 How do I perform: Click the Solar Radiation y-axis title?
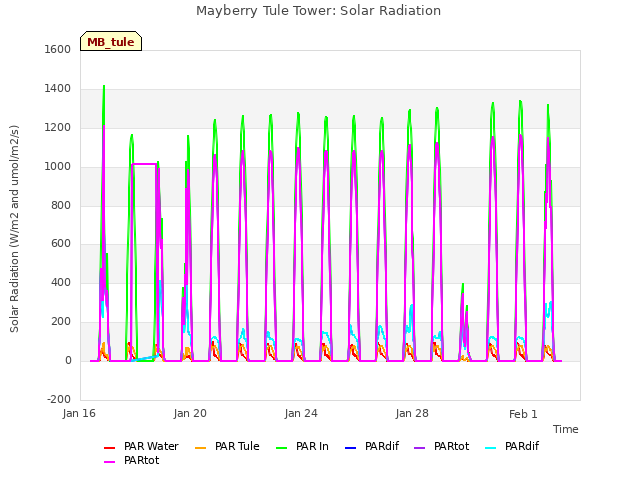(14, 229)
